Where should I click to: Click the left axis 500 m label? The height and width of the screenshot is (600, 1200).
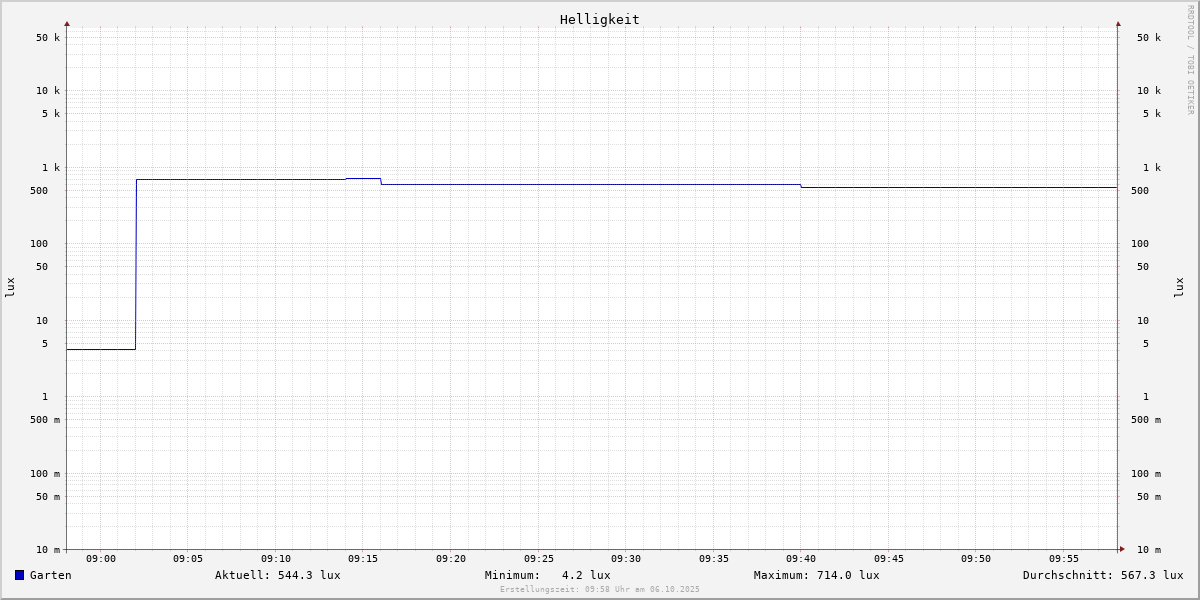coord(45,420)
